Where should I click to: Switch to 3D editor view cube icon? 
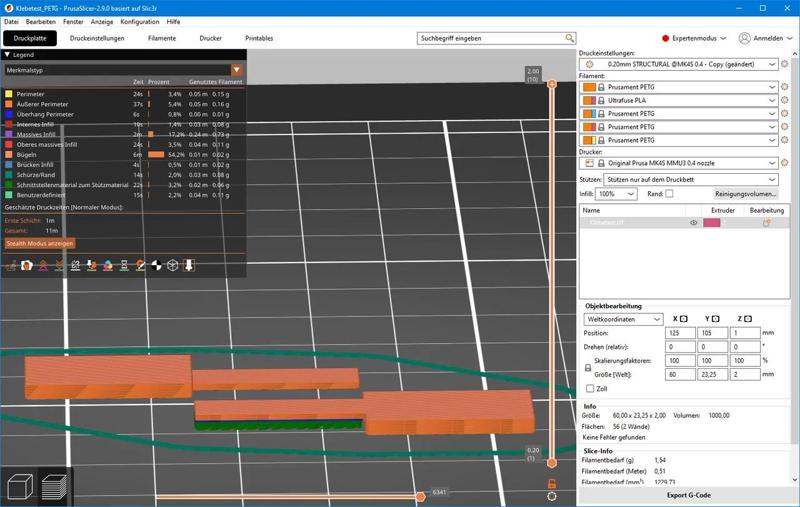click(20, 486)
